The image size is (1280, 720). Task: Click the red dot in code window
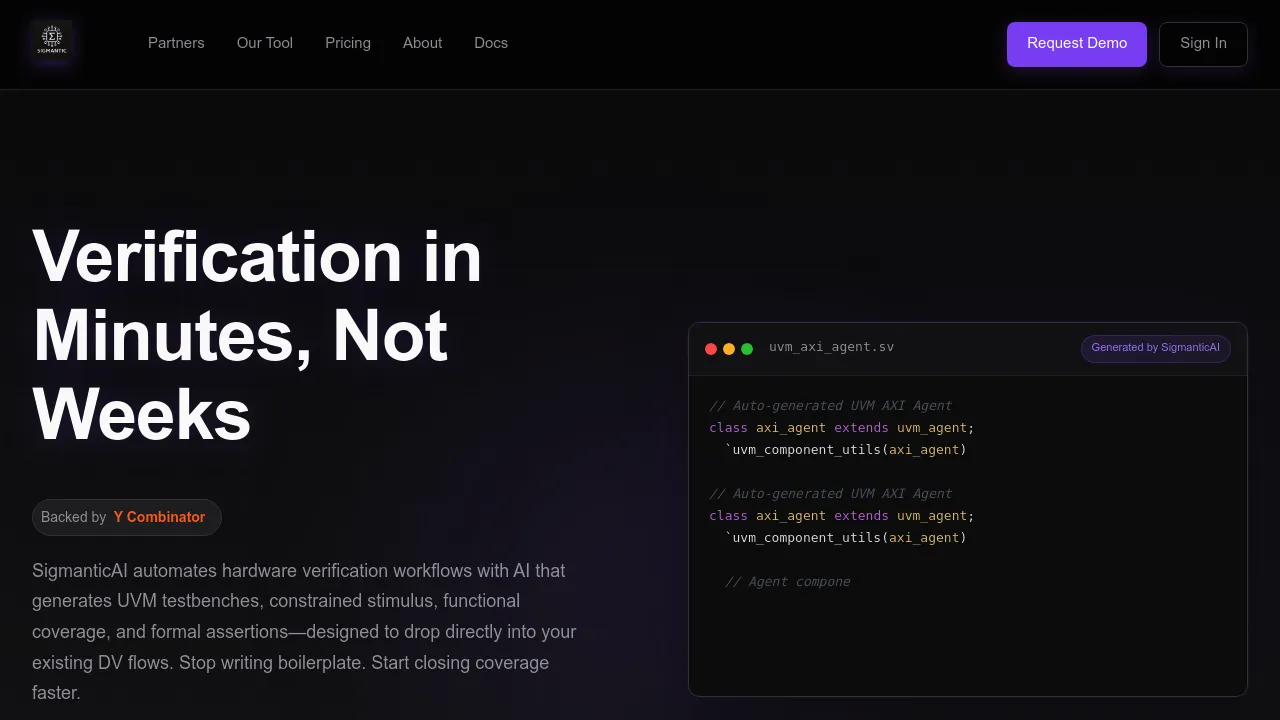[x=711, y=349]
